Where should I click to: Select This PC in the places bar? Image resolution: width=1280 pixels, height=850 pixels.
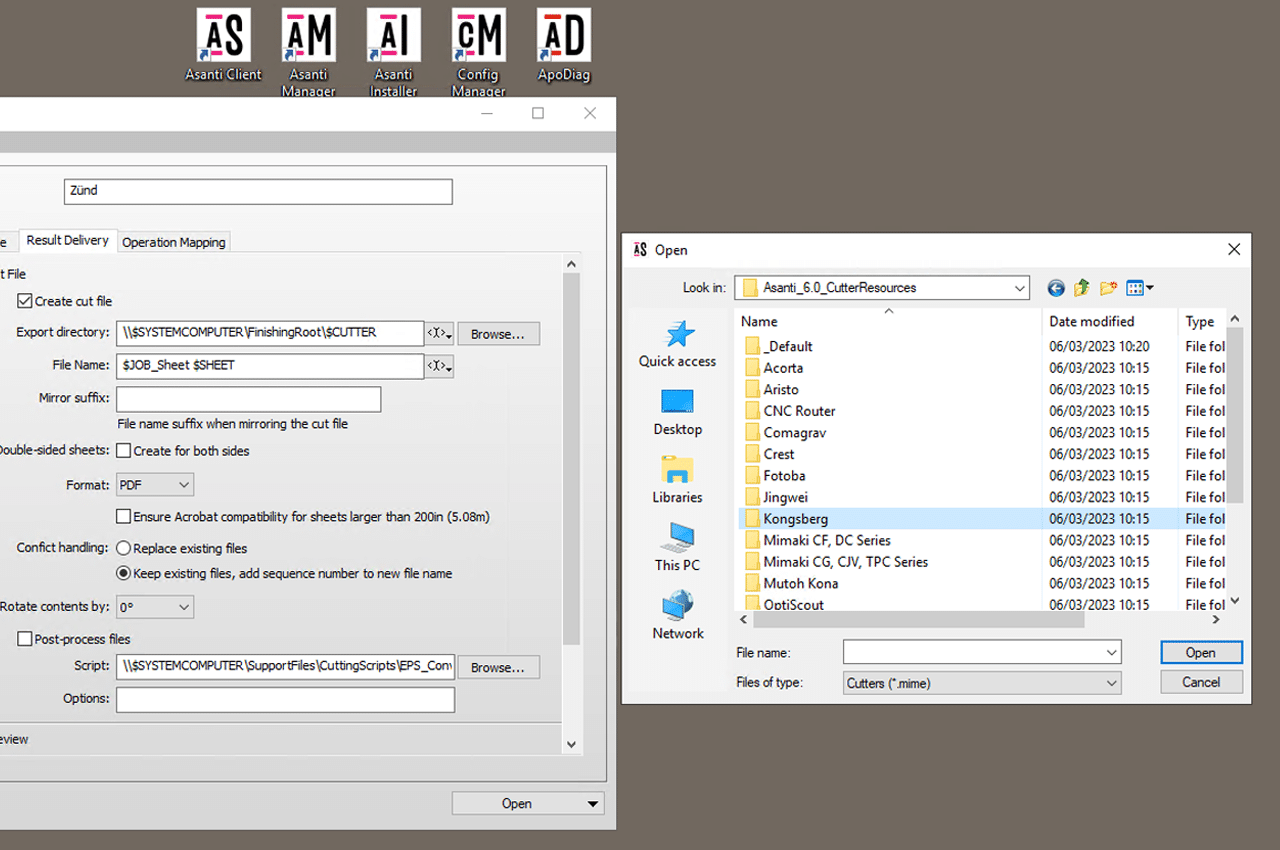pos(677,548)
